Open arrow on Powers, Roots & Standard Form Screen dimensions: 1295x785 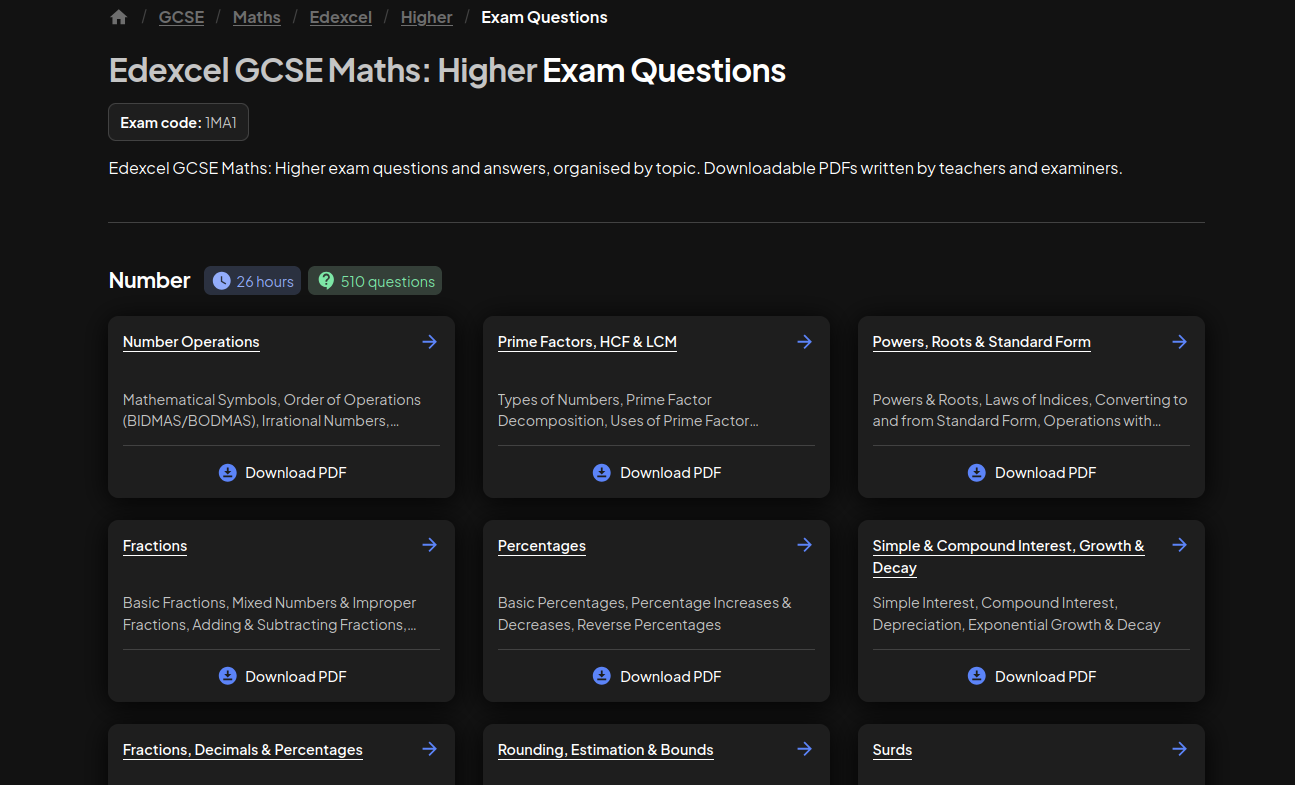[1179, 342]
